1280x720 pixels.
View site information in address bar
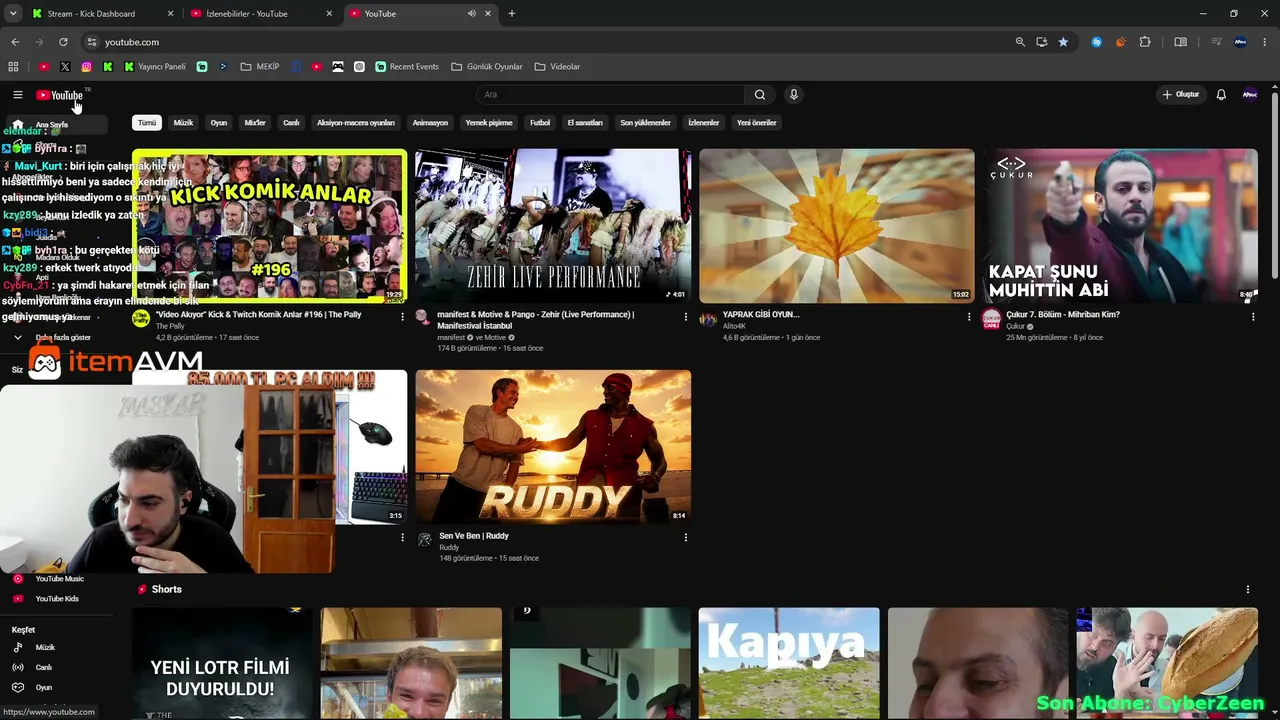(x=91, y=42)
